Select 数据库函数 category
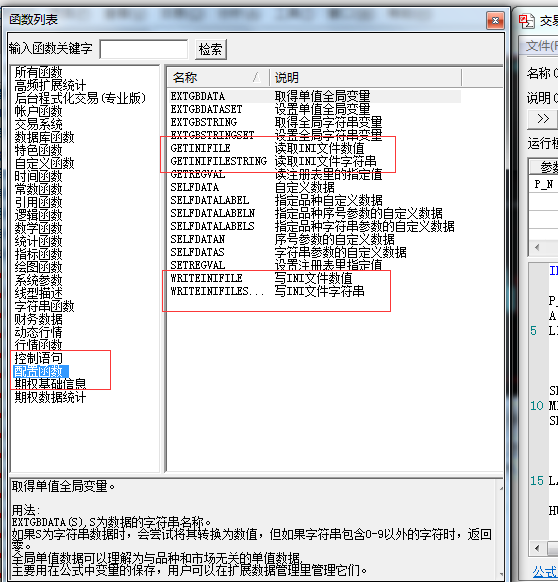 pyautogui.click(x=44, y=137)
